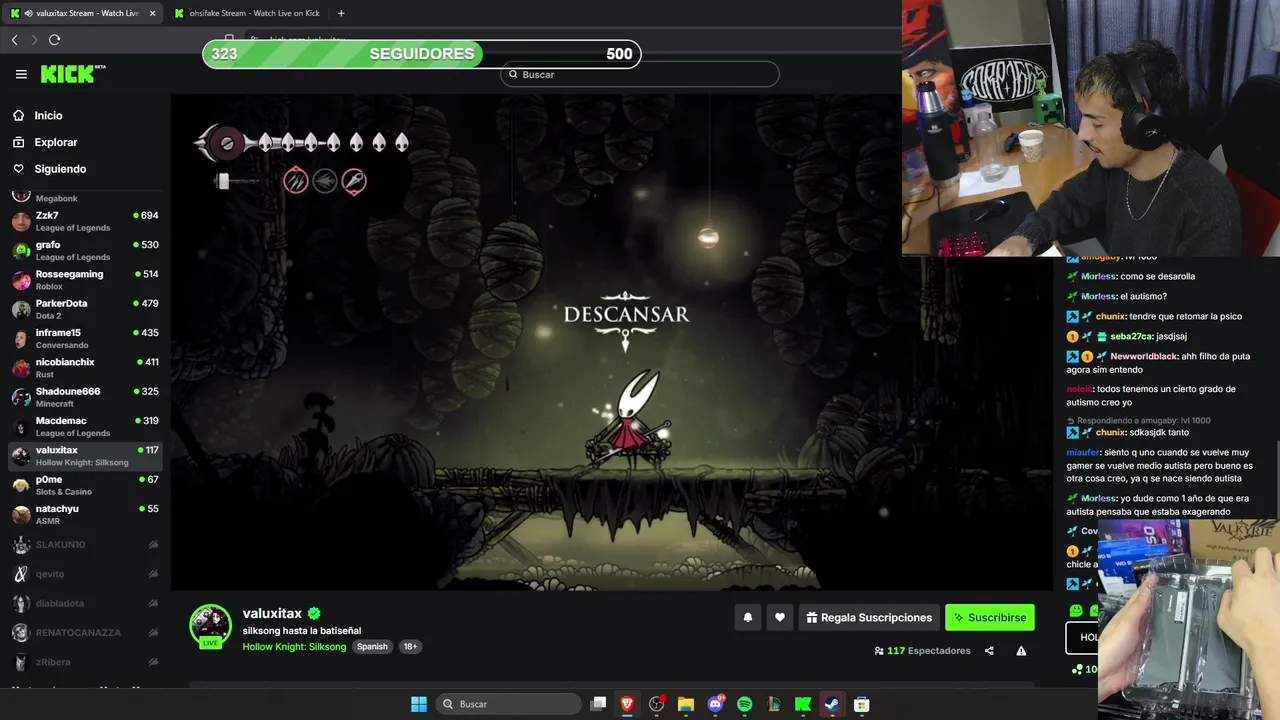1280x720 pixels.
Task: Open Hollow Knight: Silksong category link
Action: click(x=295, y=647)
